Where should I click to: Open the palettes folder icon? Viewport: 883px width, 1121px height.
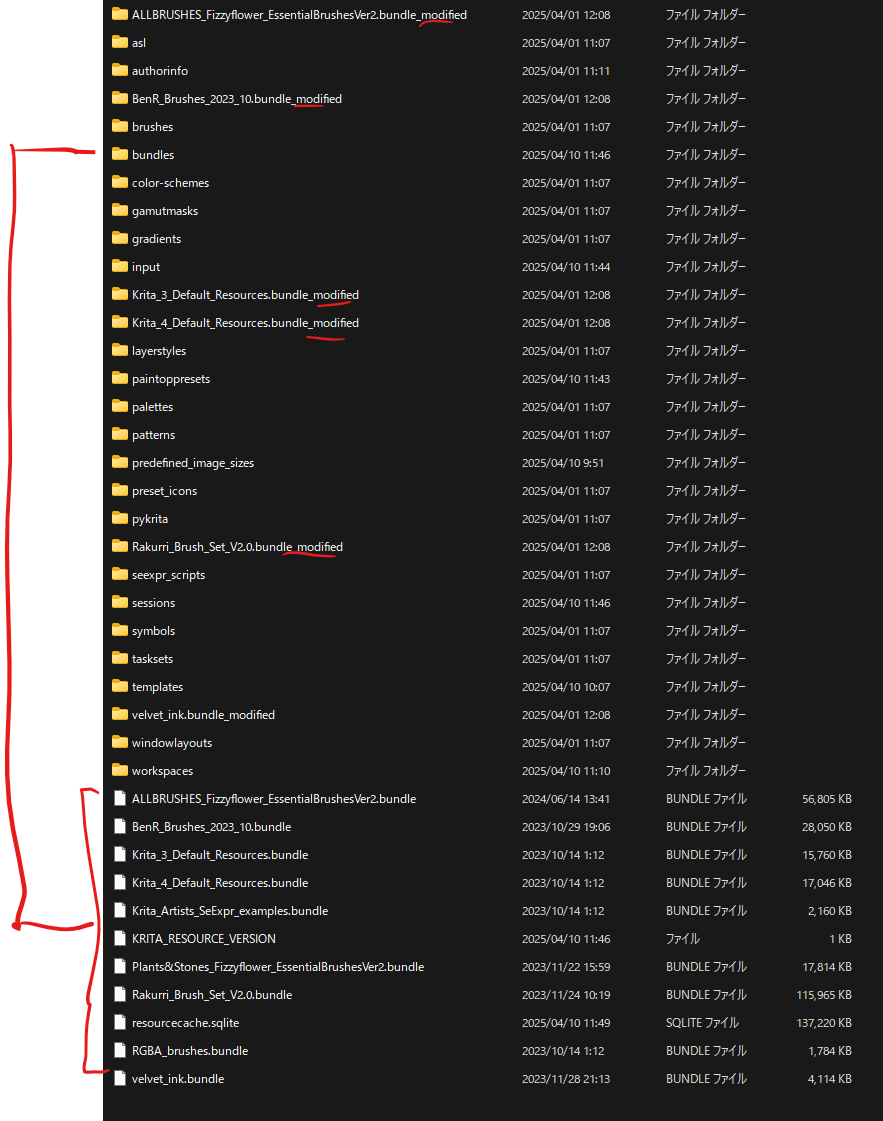coord(120,406)
